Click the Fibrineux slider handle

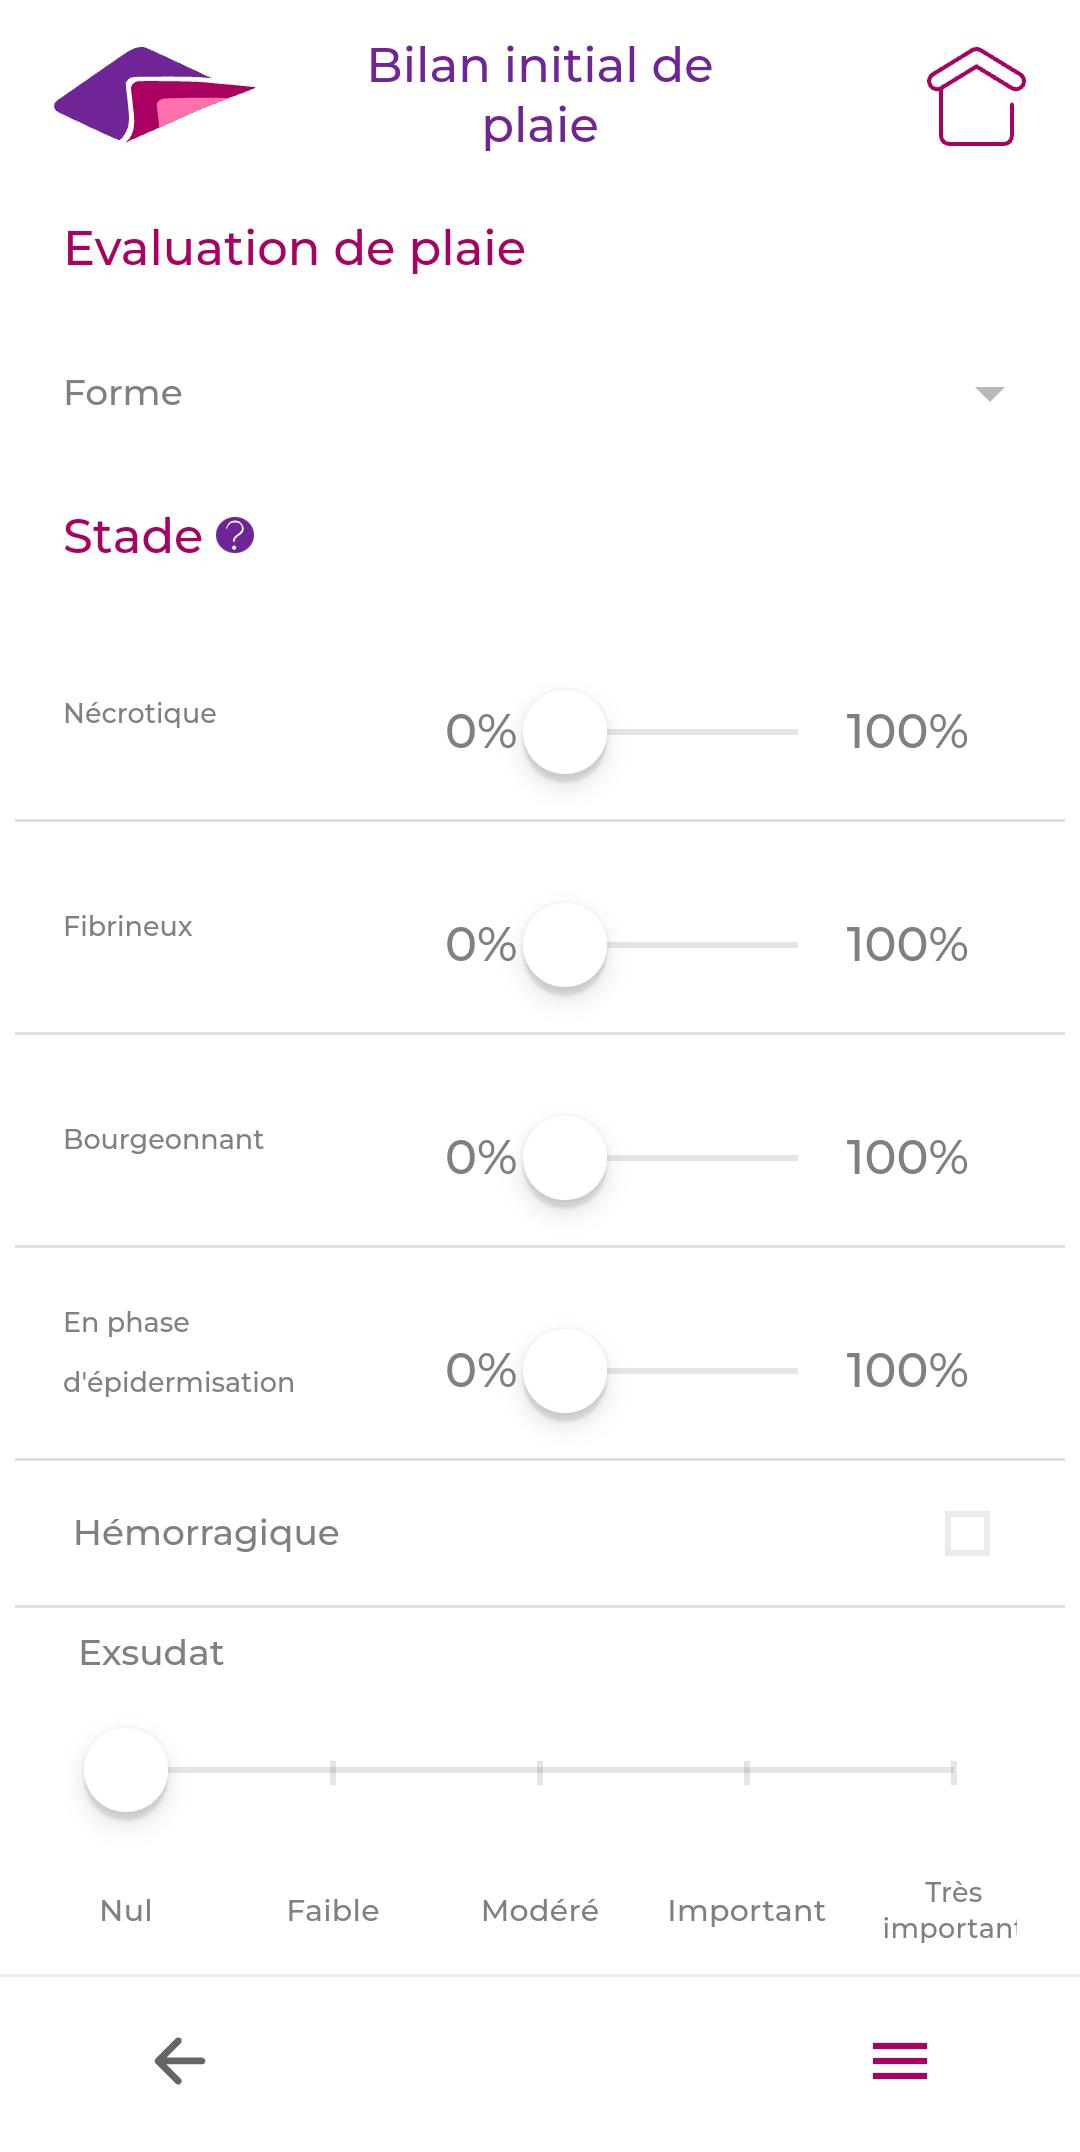pyautogui.click(x=565, y=945)
